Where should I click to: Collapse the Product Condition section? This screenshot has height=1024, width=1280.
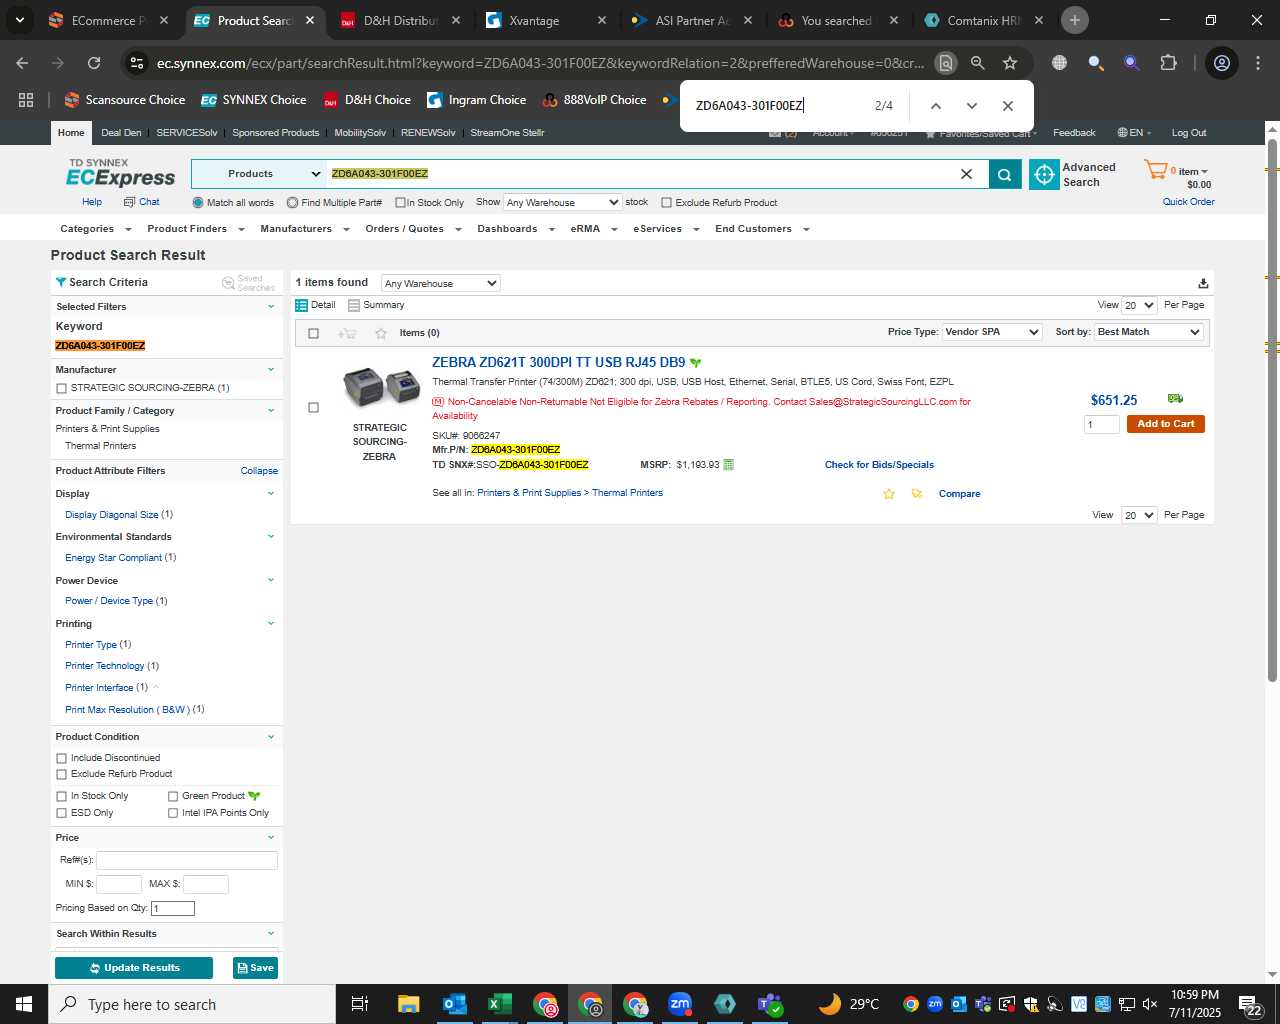click(270, 737)
